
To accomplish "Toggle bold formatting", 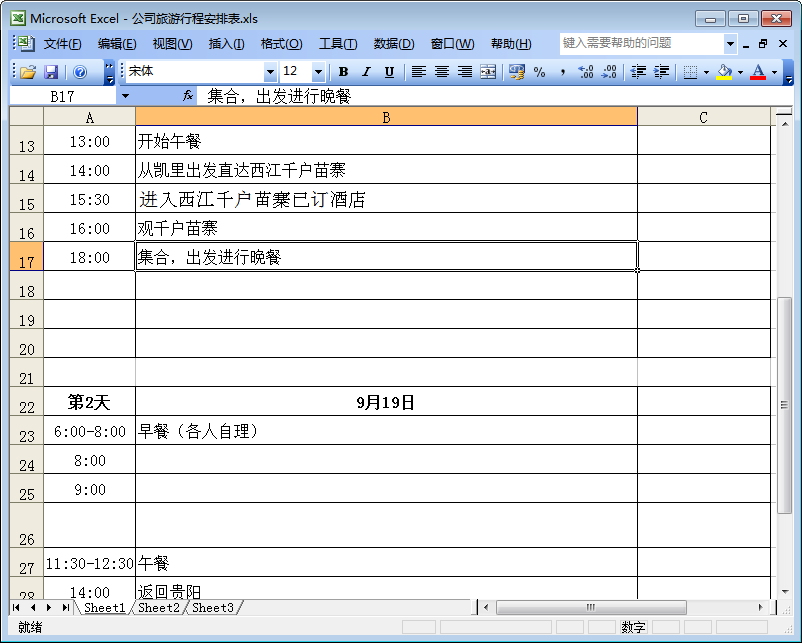I will pos(343,72).
